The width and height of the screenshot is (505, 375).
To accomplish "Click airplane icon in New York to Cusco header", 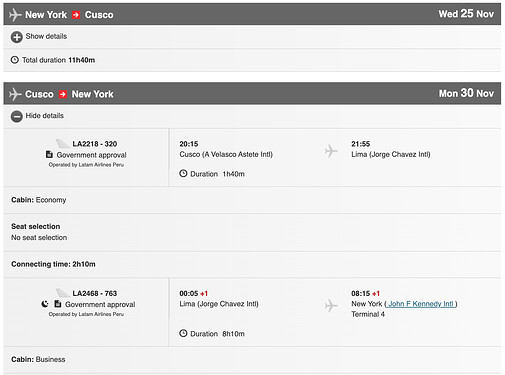I will [x=15, y=15].
